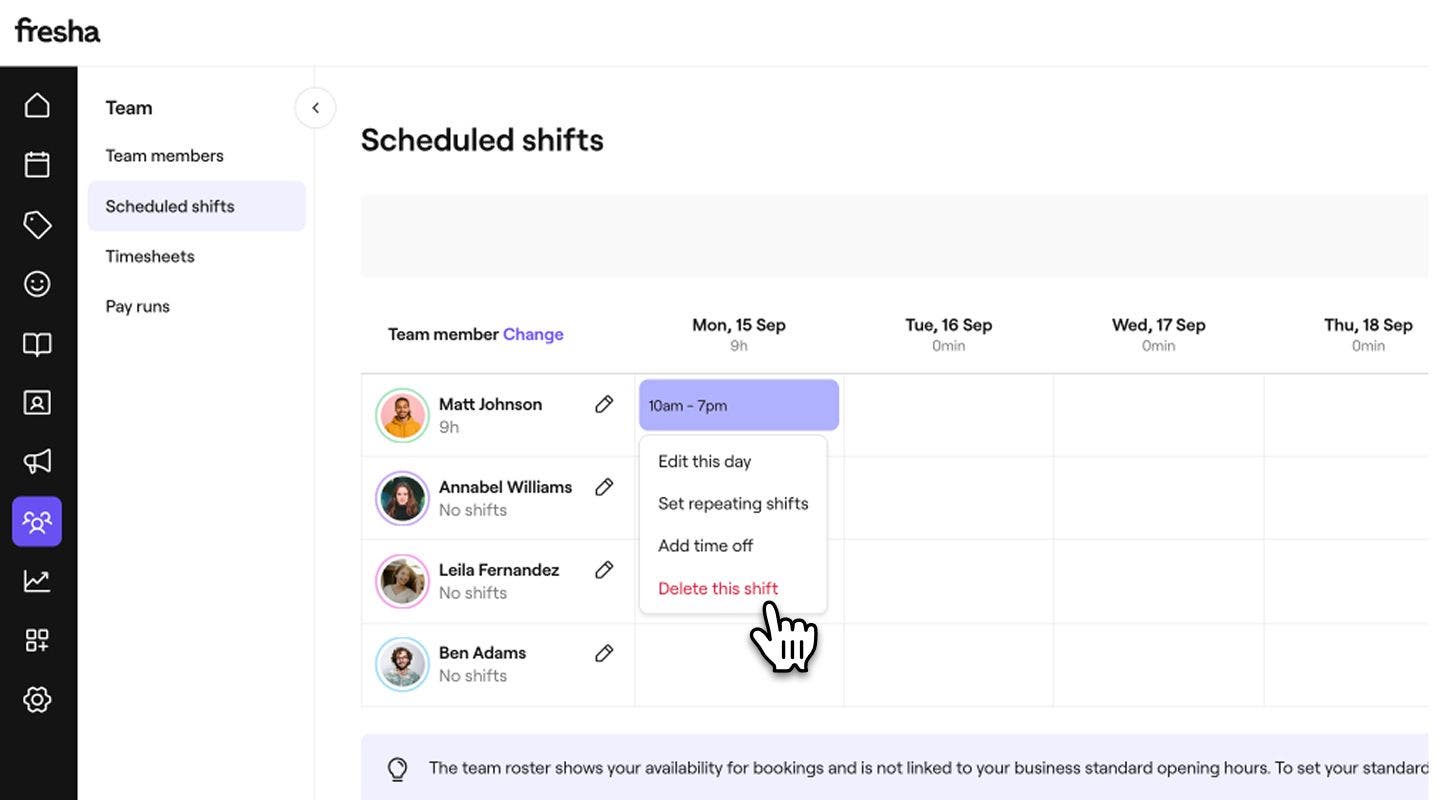
Task: Open the Settings gear icon
Action: (x=37, y=699)
